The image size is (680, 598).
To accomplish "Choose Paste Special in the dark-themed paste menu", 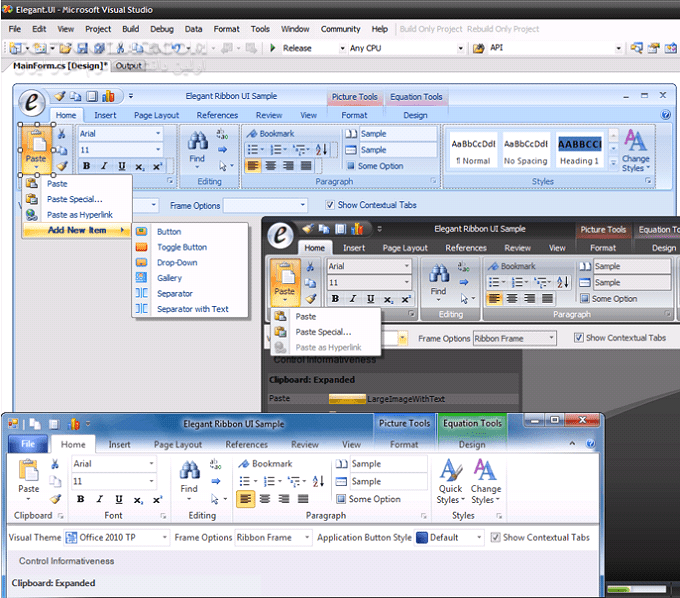I will [322, 331].
